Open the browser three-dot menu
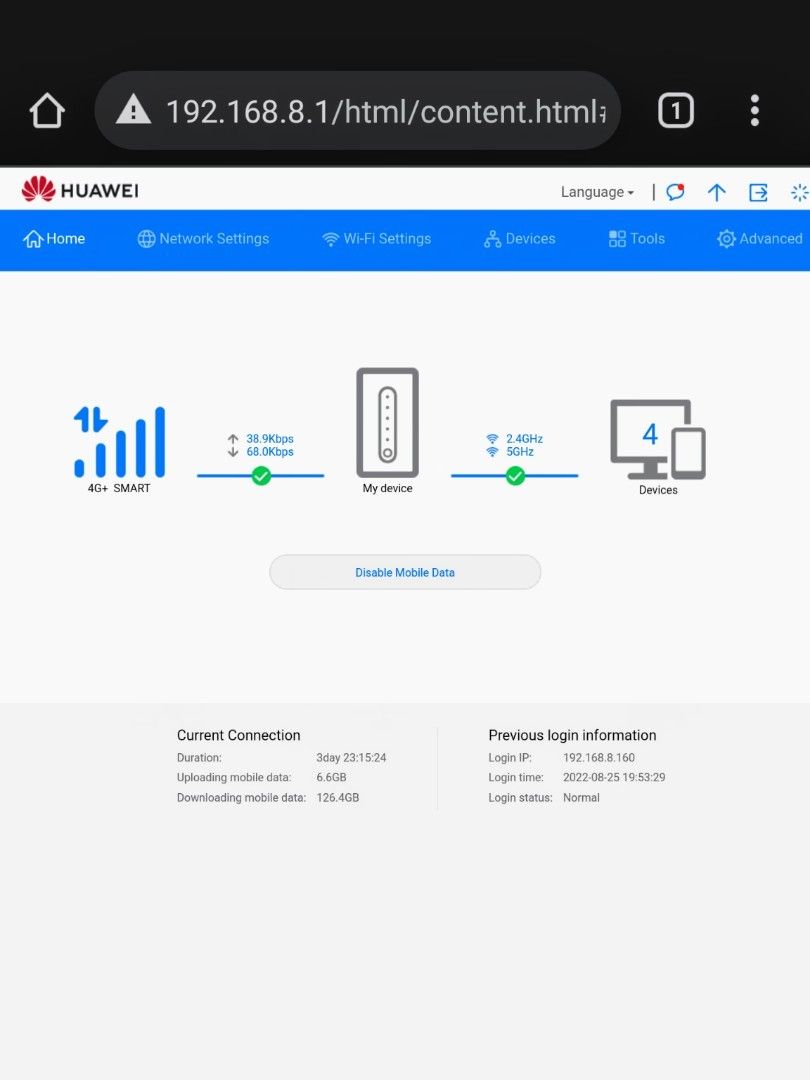The height and width of the screenshot is (1080, 810). coord(755,110)
